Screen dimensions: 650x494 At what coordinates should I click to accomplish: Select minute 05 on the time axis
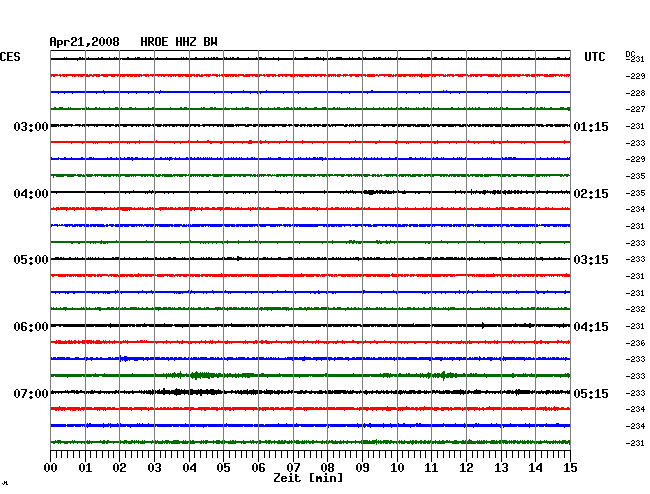(x=223, y=467)
